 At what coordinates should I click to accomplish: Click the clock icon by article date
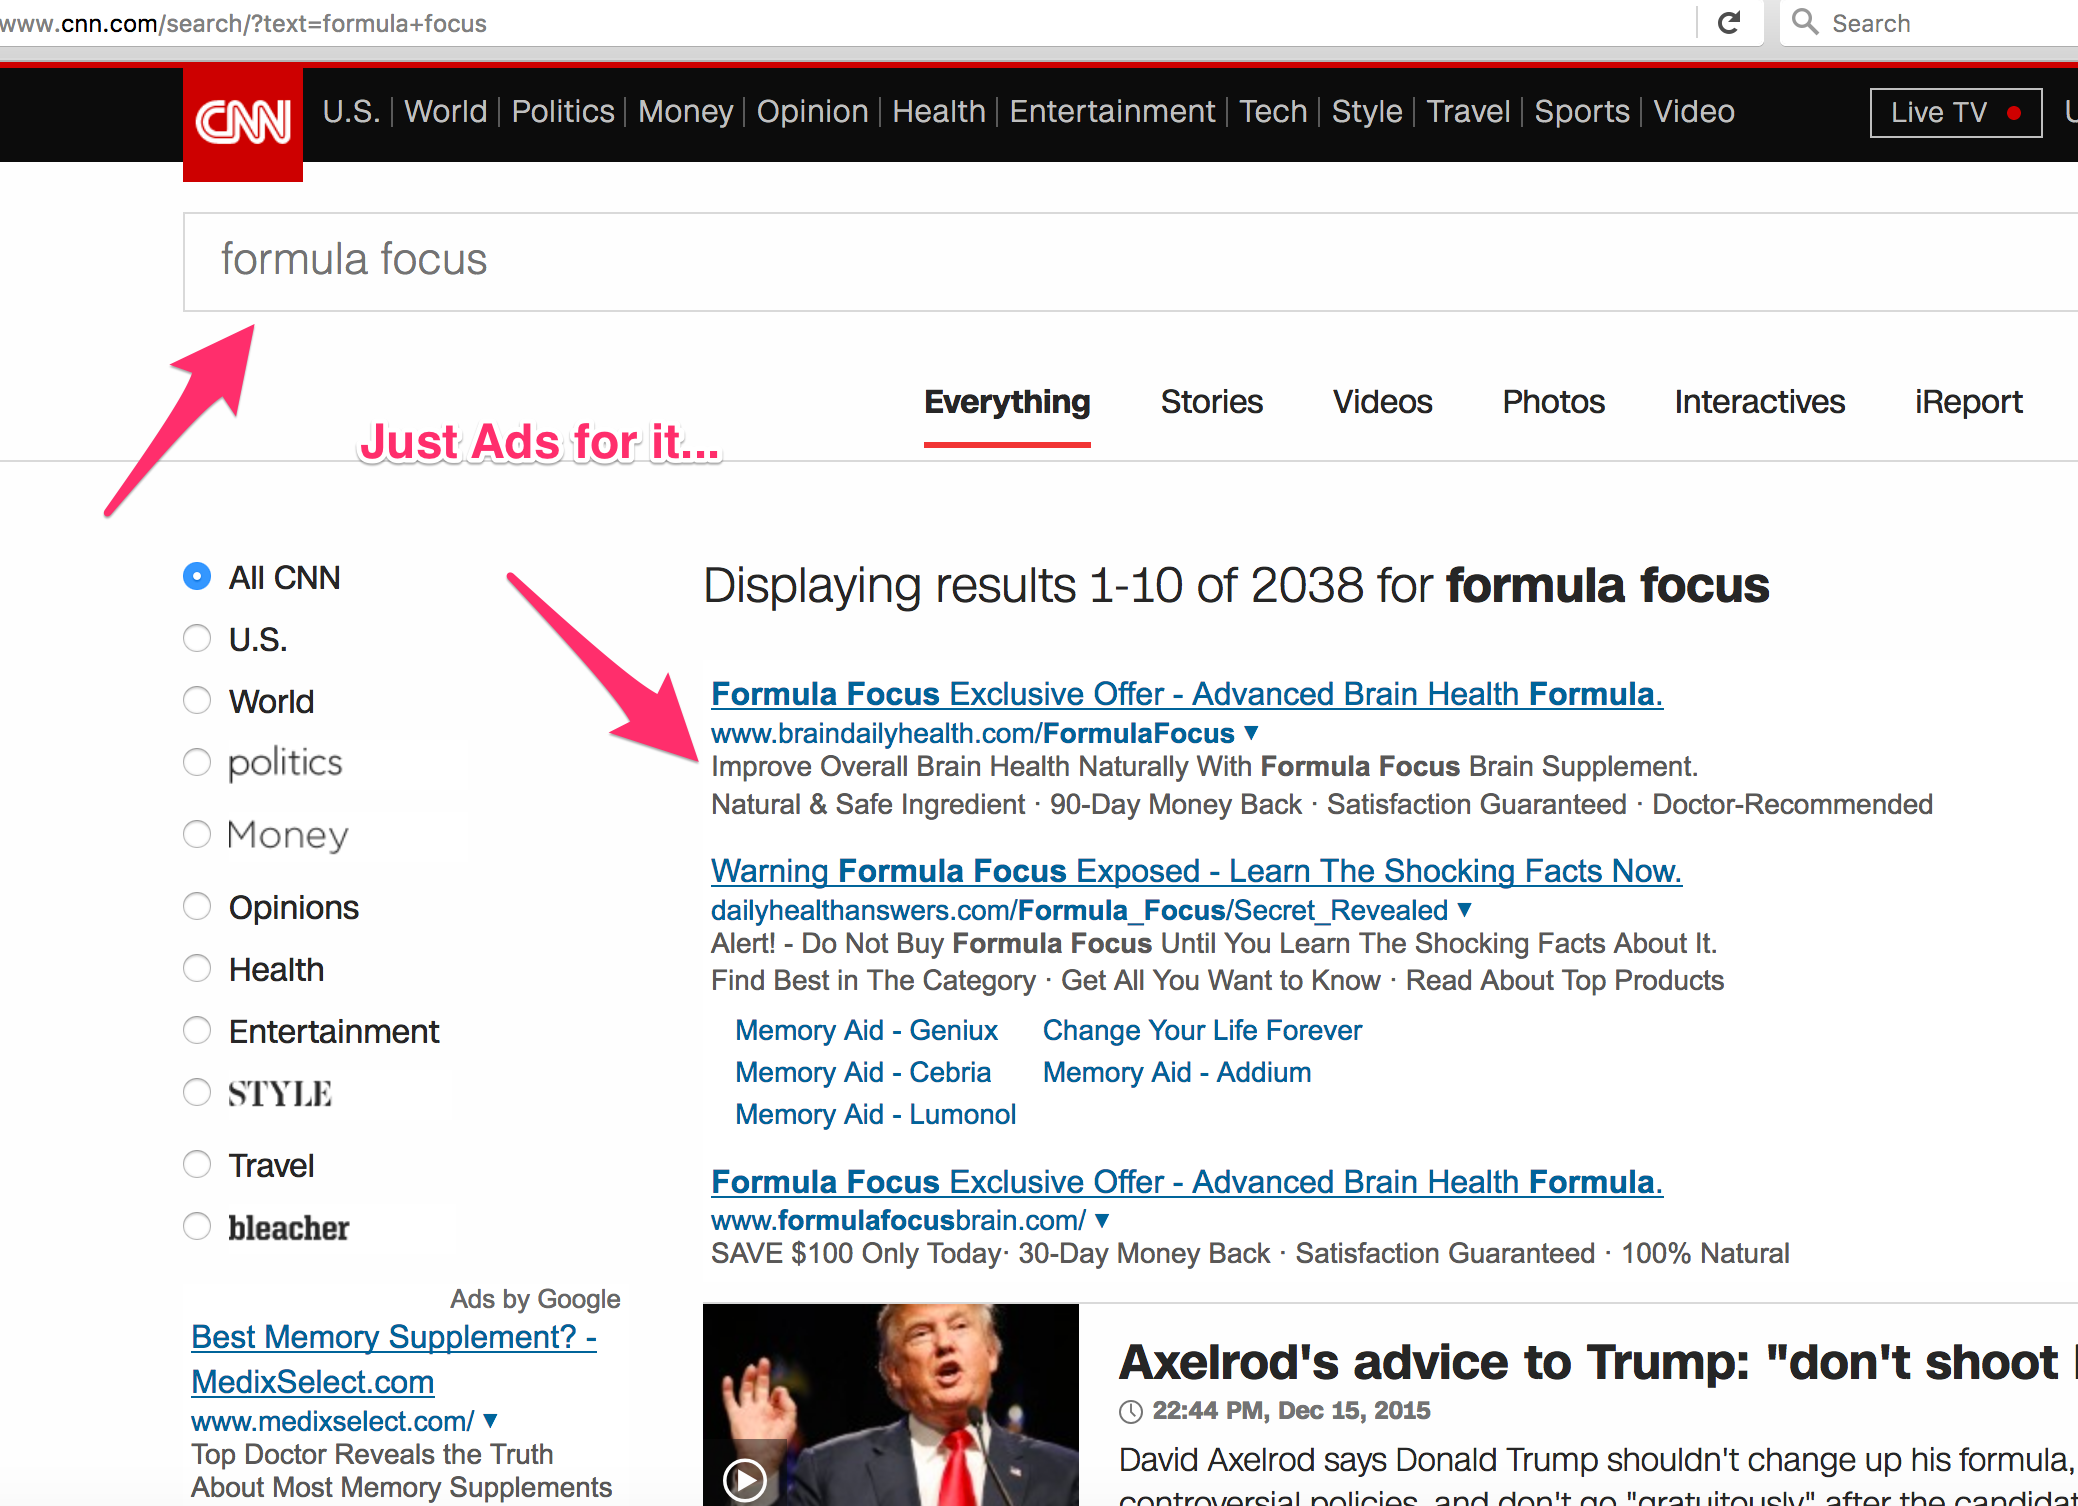click(1130, 1411)
